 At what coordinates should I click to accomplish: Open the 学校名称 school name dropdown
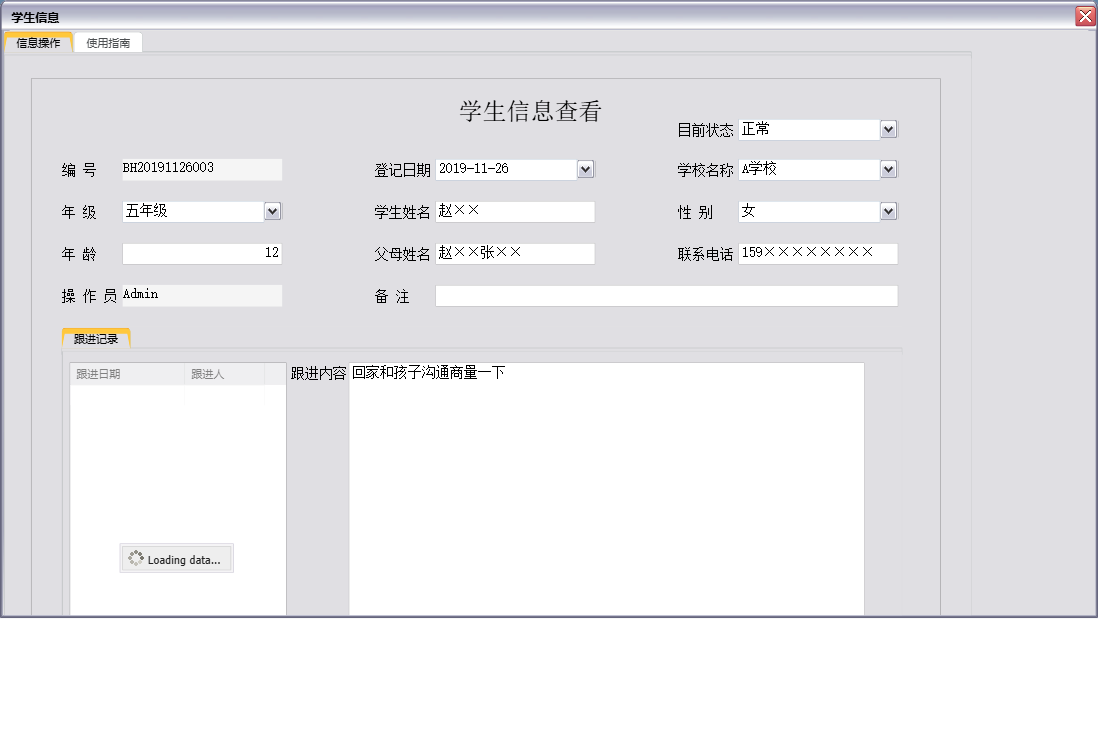click(x=888, y=169)
